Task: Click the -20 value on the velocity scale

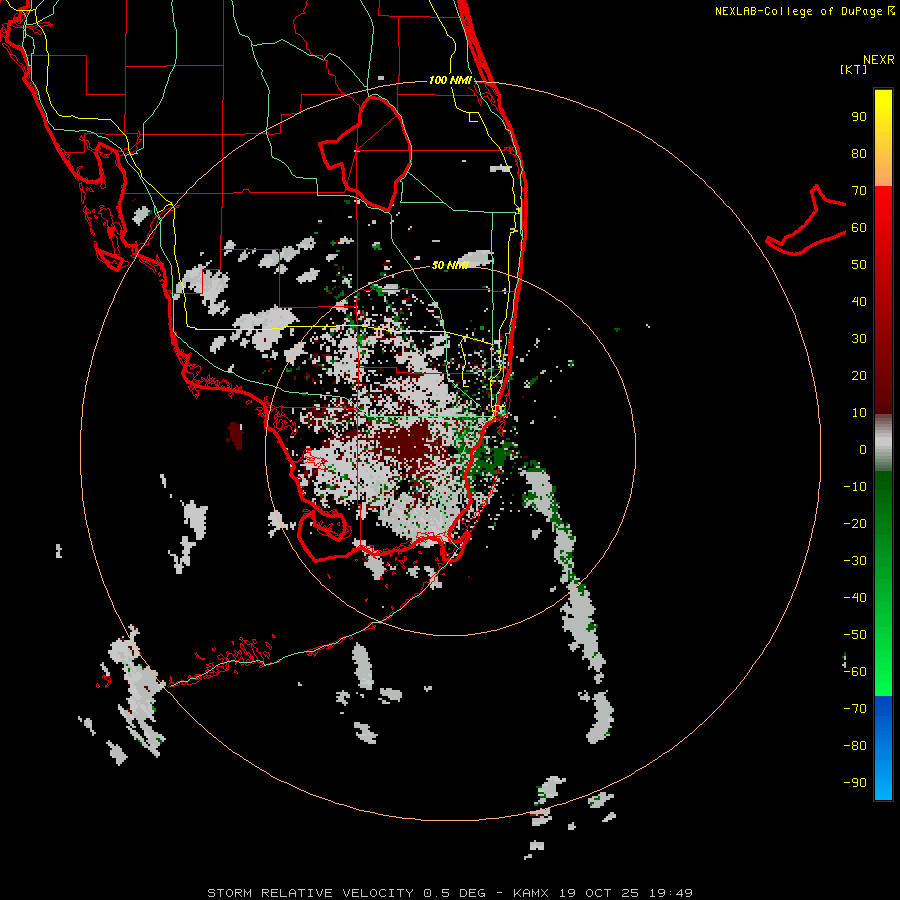Action: pos(855,523)
